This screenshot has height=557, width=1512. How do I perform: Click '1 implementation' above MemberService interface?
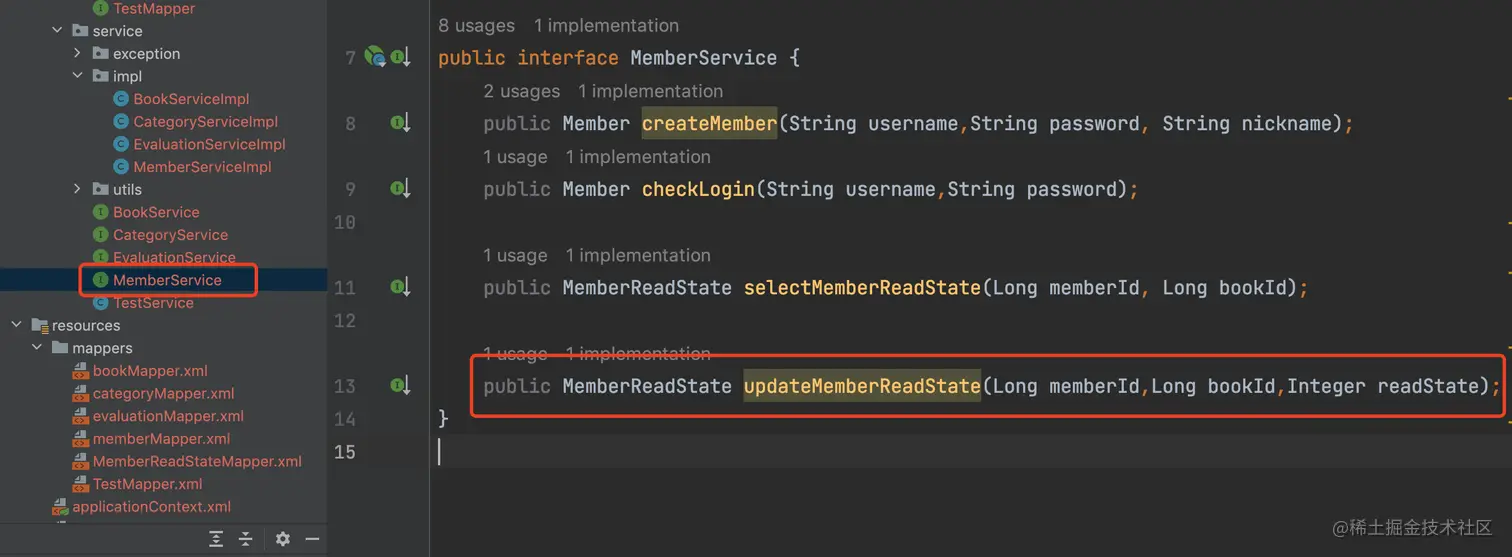coord(606,25)
